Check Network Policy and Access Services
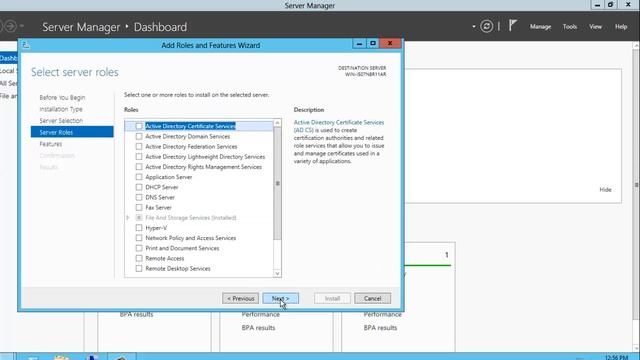Screen dimensions: 640x360 [139, 238]
